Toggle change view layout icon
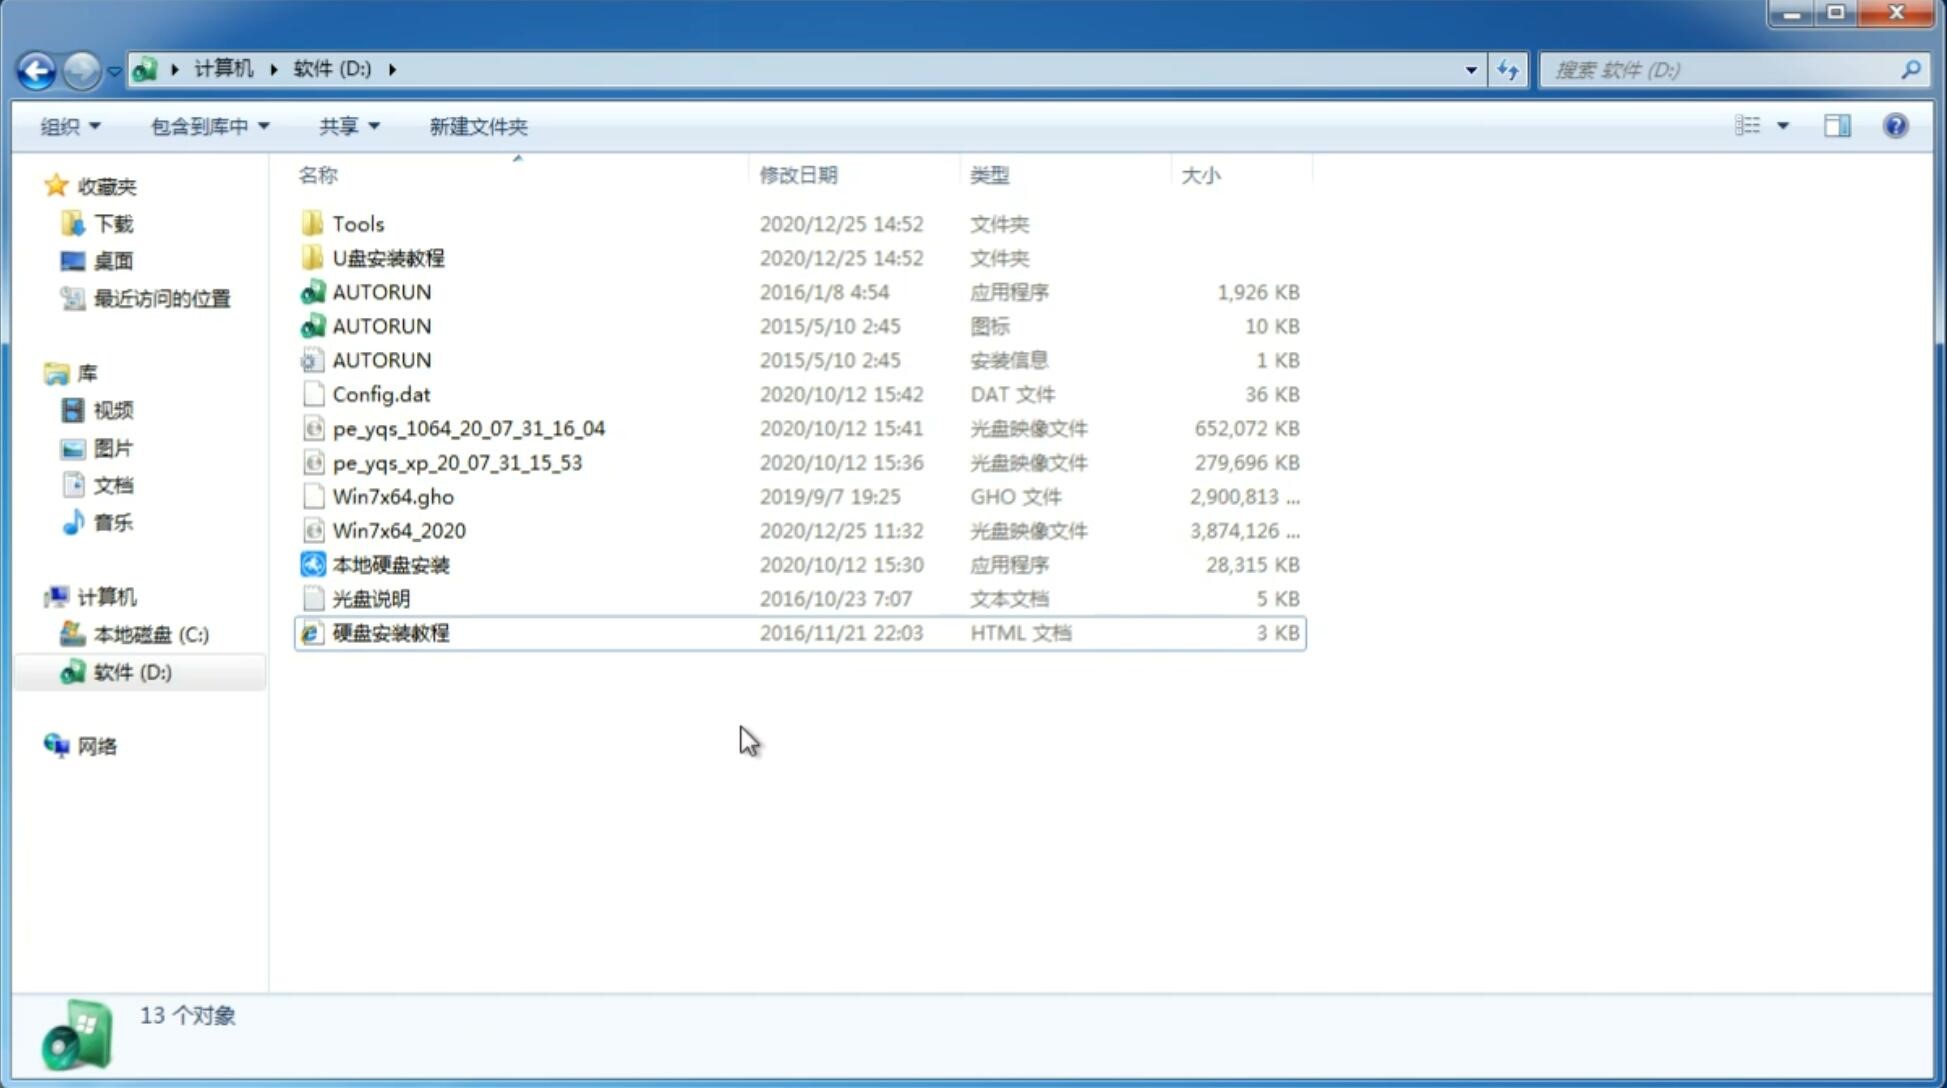Screen dimensions: 1947x1088 (1761, 124)
